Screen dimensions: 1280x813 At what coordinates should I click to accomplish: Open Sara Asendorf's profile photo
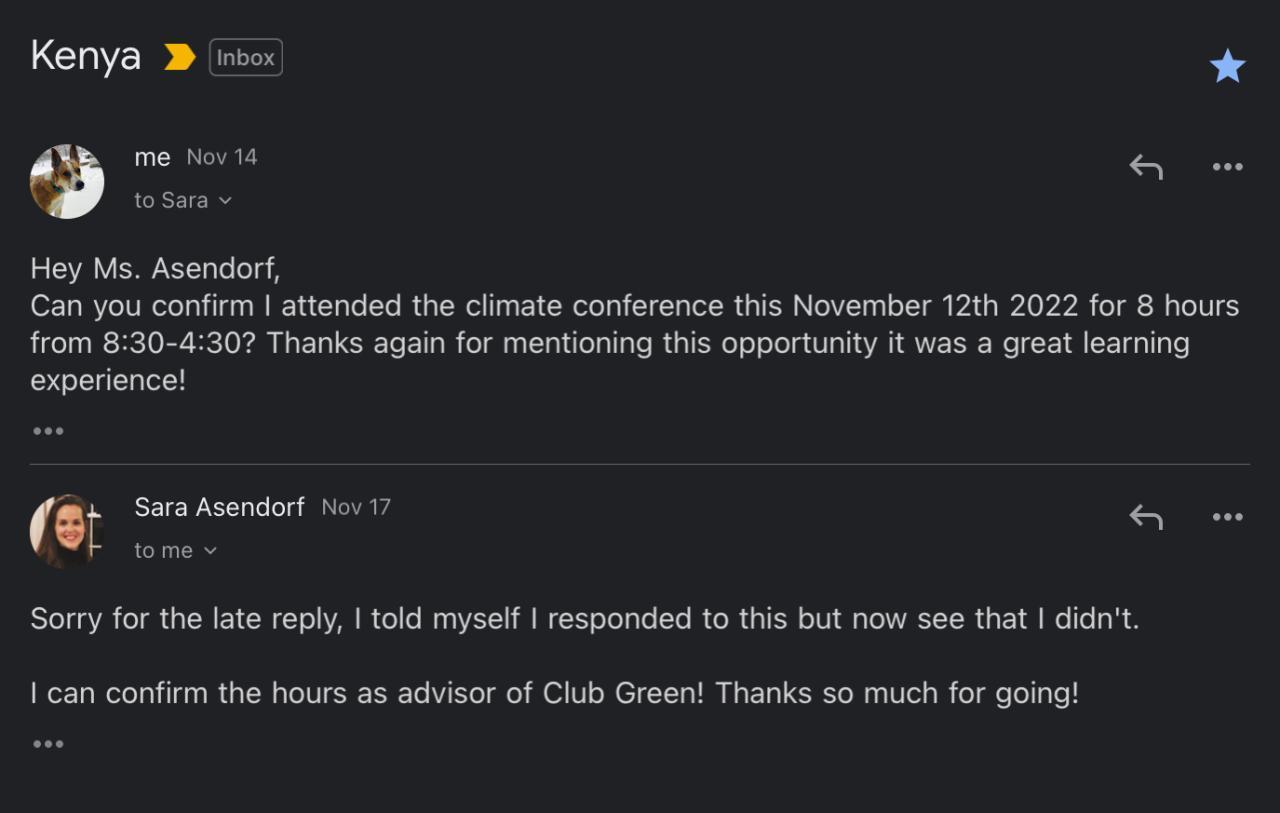coord(67,531)
